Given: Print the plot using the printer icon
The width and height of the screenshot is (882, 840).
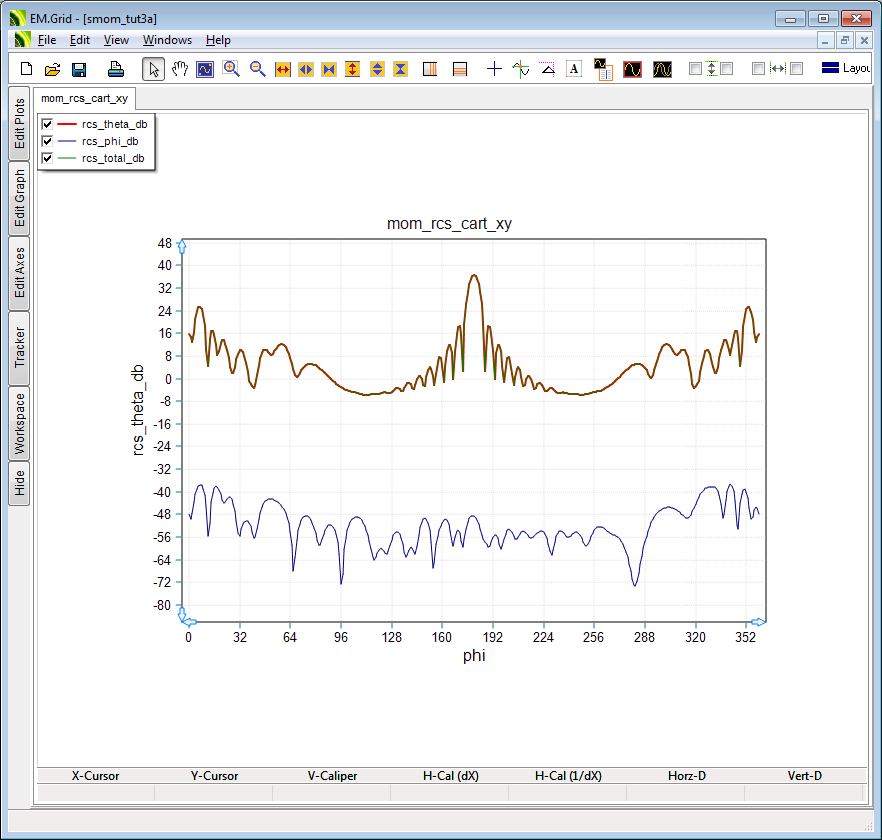Looking at the screenshot, I should [x=116, y=69].
